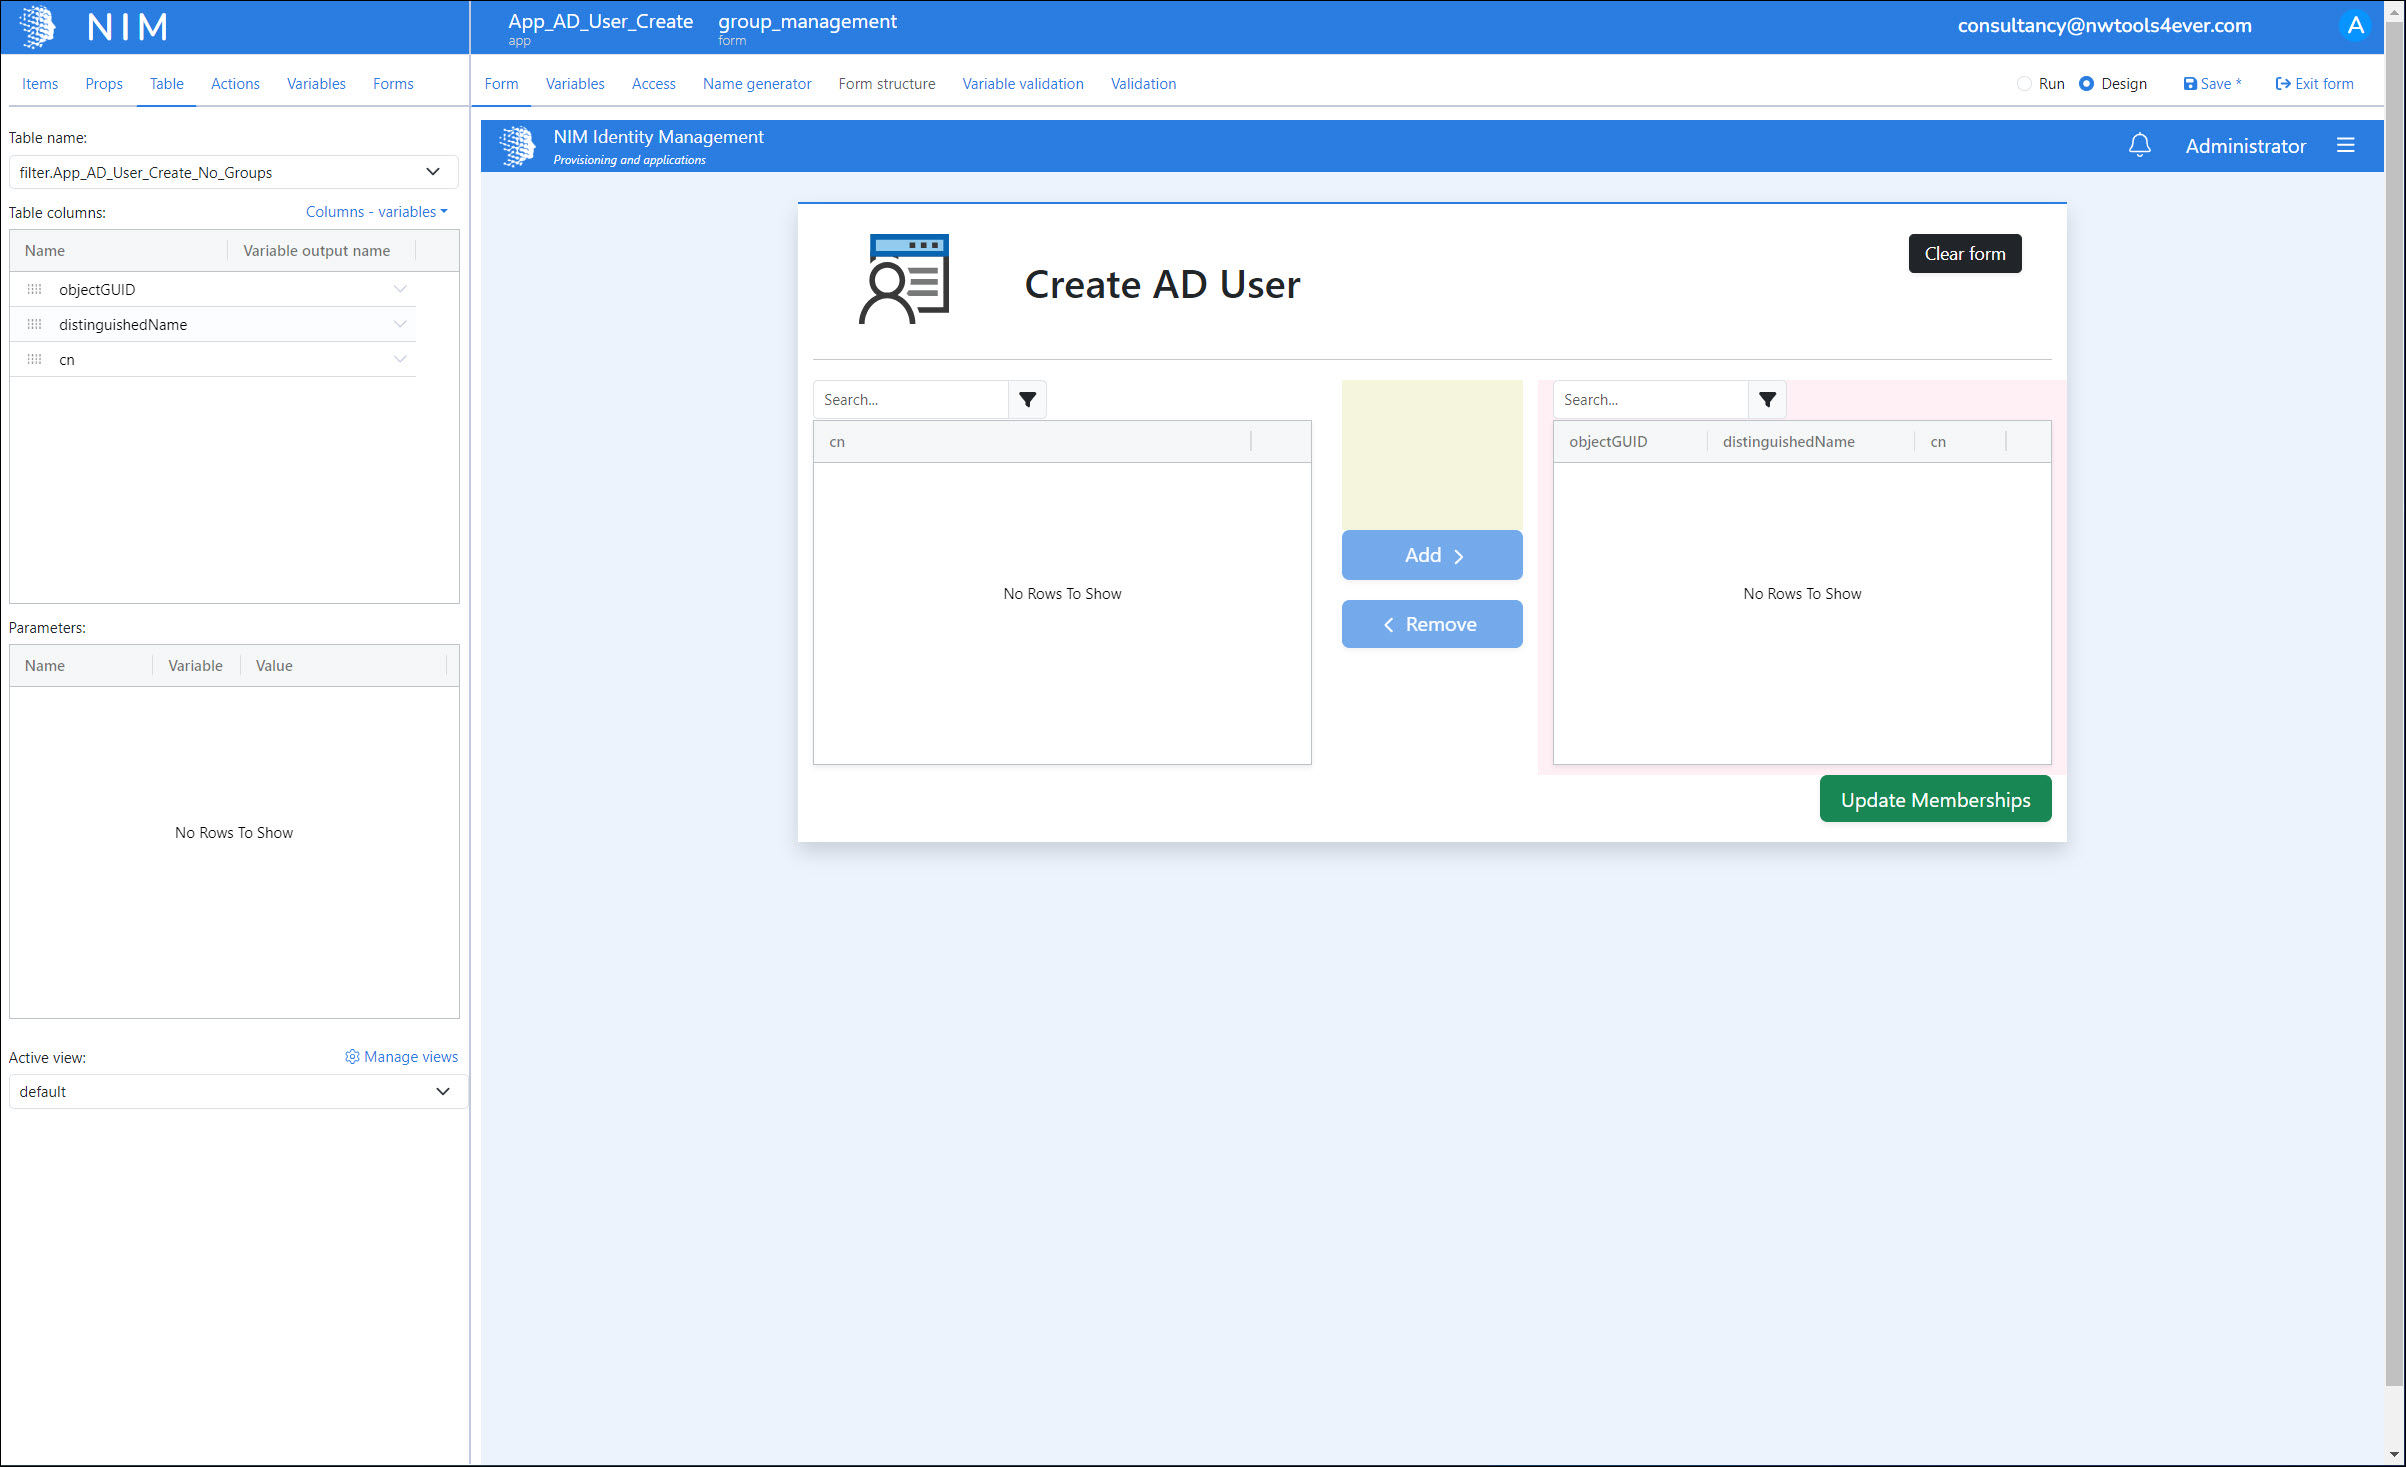Click the filter icon of left group table

coord(1027,400)
